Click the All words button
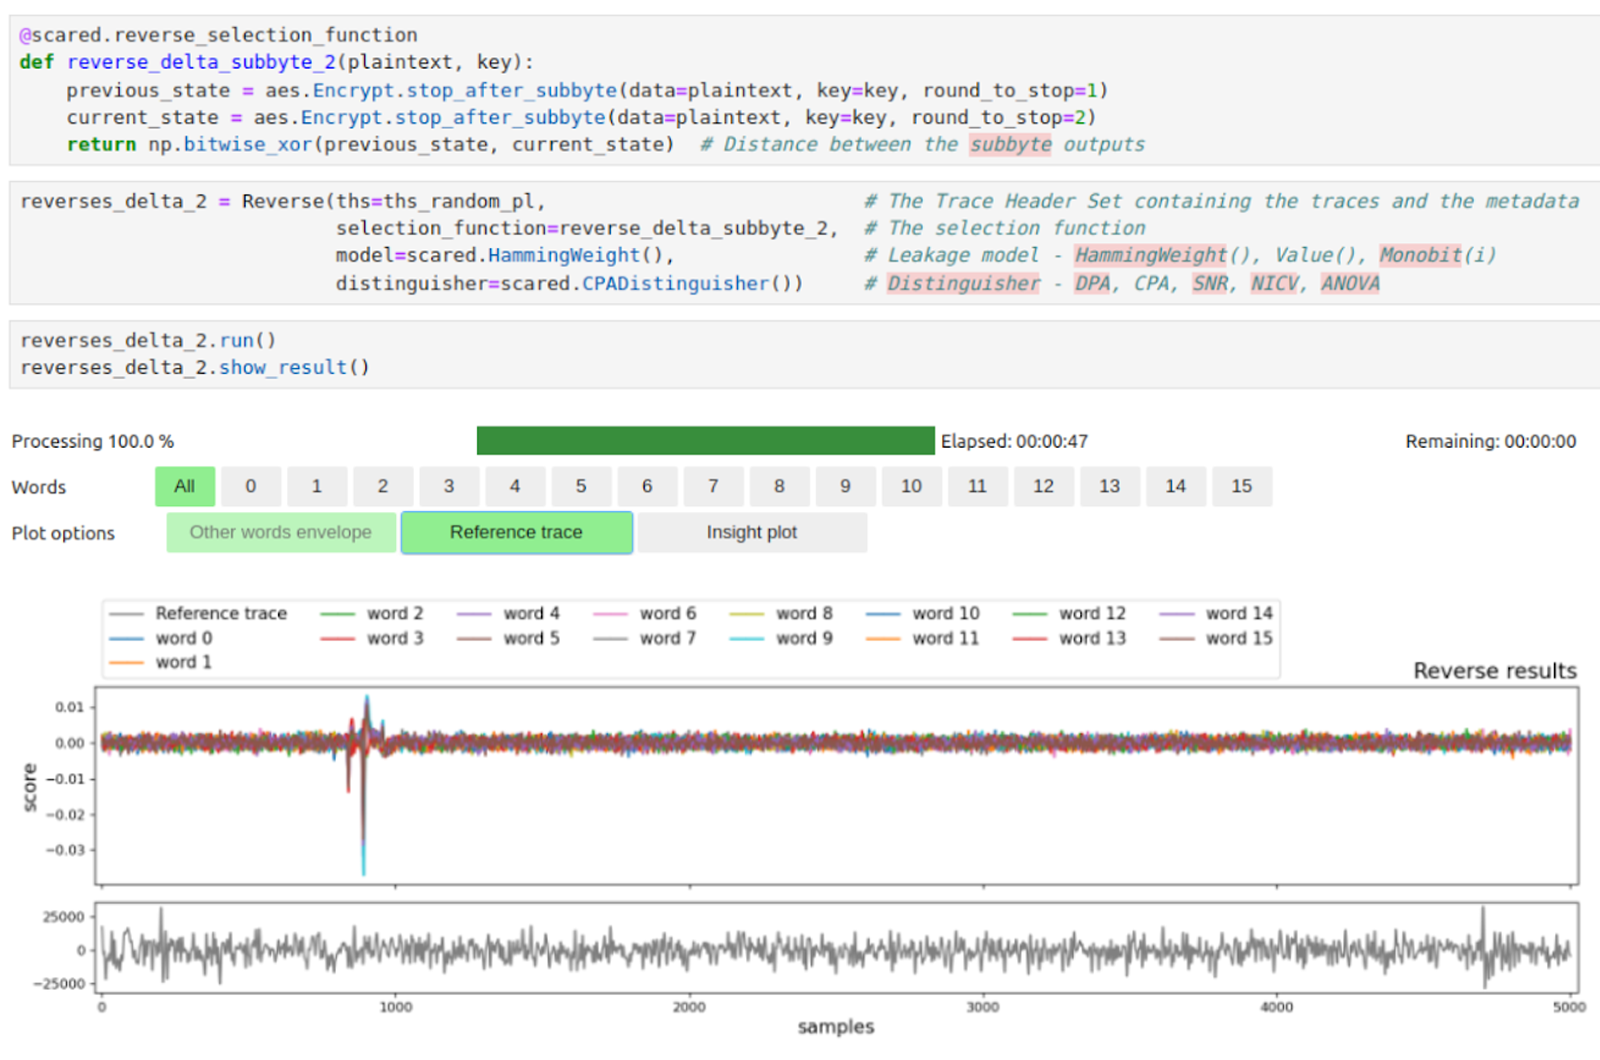Screen dimensions: 1600x1060 coord(185,487)
